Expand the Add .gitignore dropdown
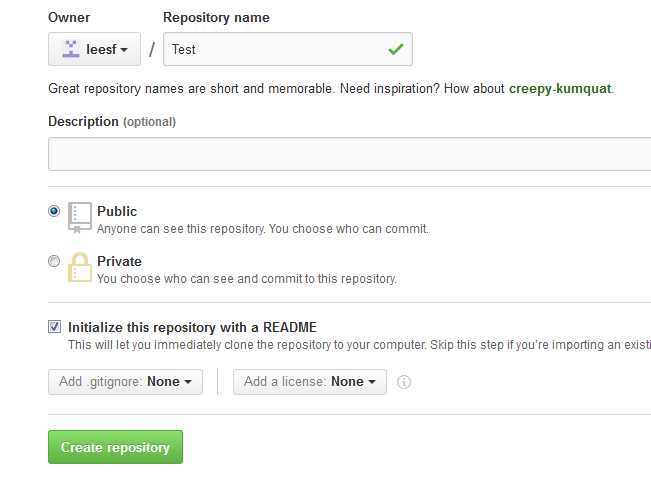This screenshot has width=651, height=492. click(125, 382)
